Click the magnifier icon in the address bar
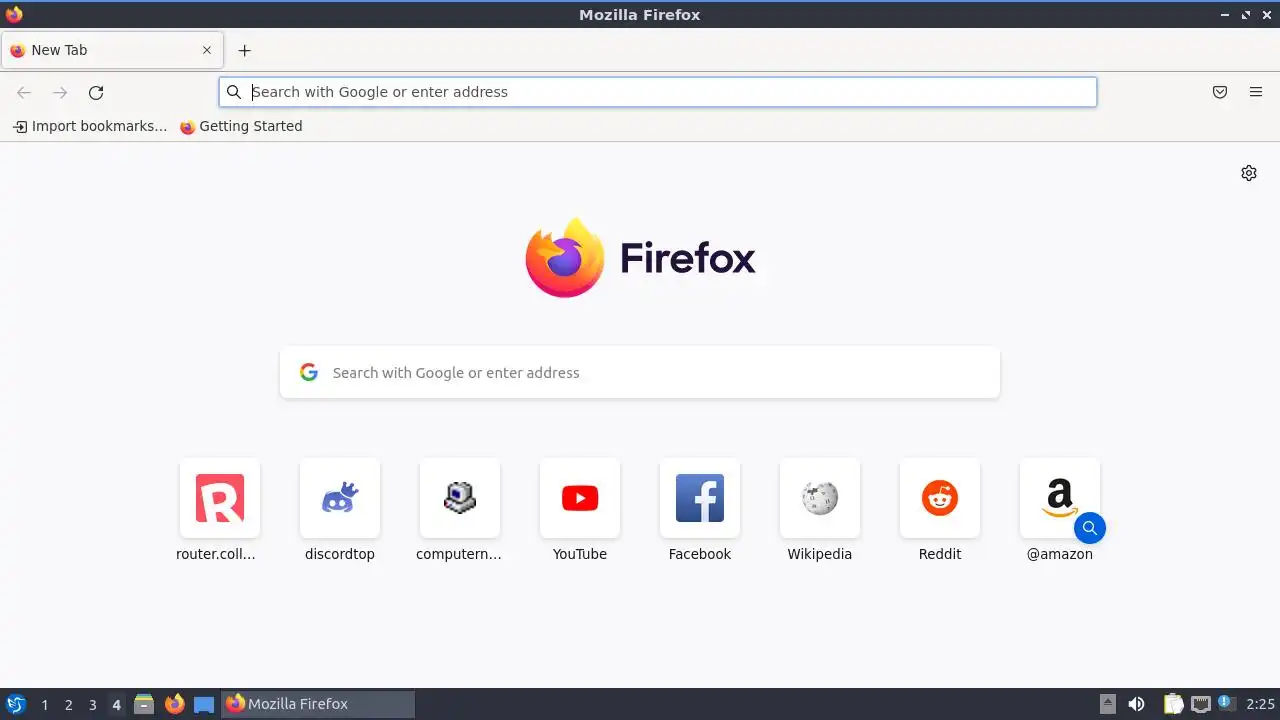 pos(234,92)
